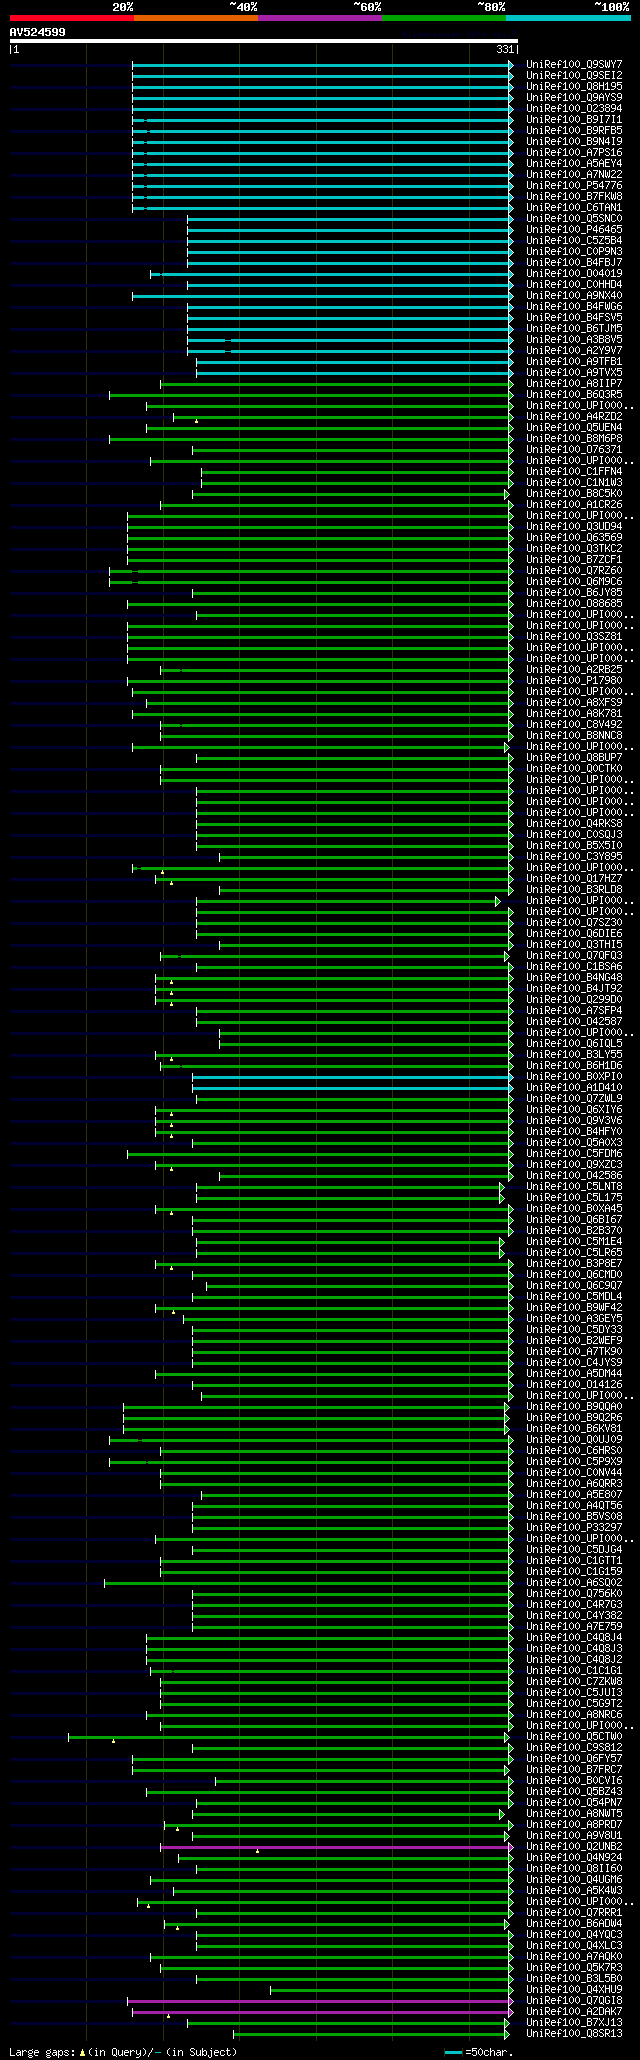Image resolution: width=640 pixels, height=2060 pixels.
Task: Select hit UniRef100_Q299D0
Action: coord(574,1000)
